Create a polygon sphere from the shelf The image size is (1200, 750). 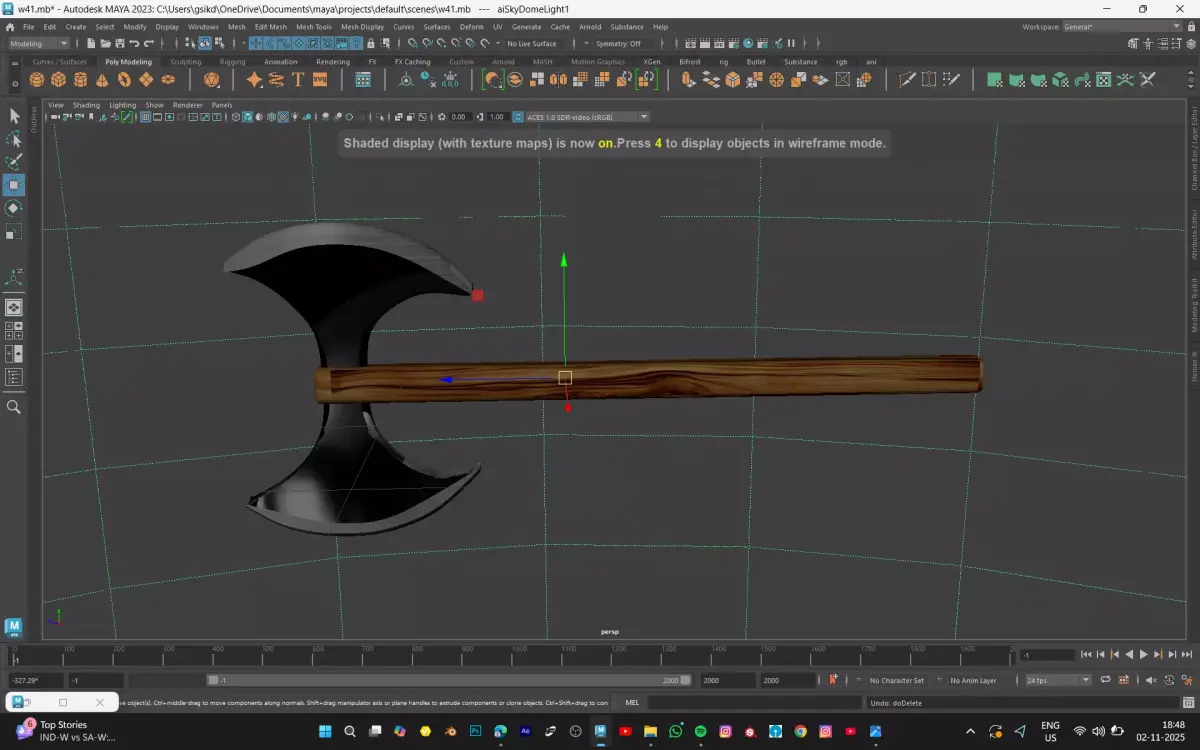point(35,79)
